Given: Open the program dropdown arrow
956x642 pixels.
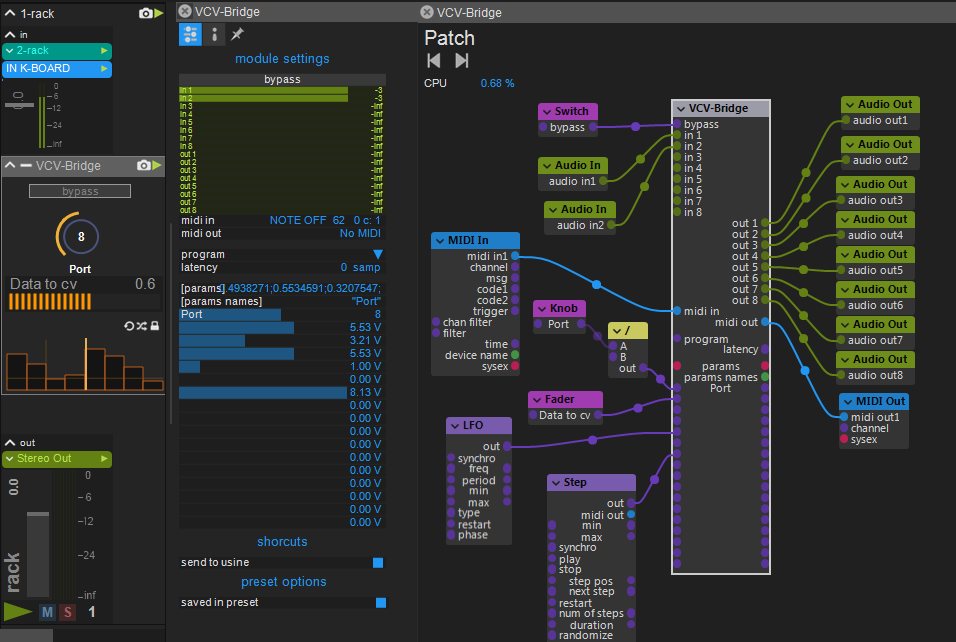Looking at the screenshot, I should pyautogui.click(x=377, y=254).
